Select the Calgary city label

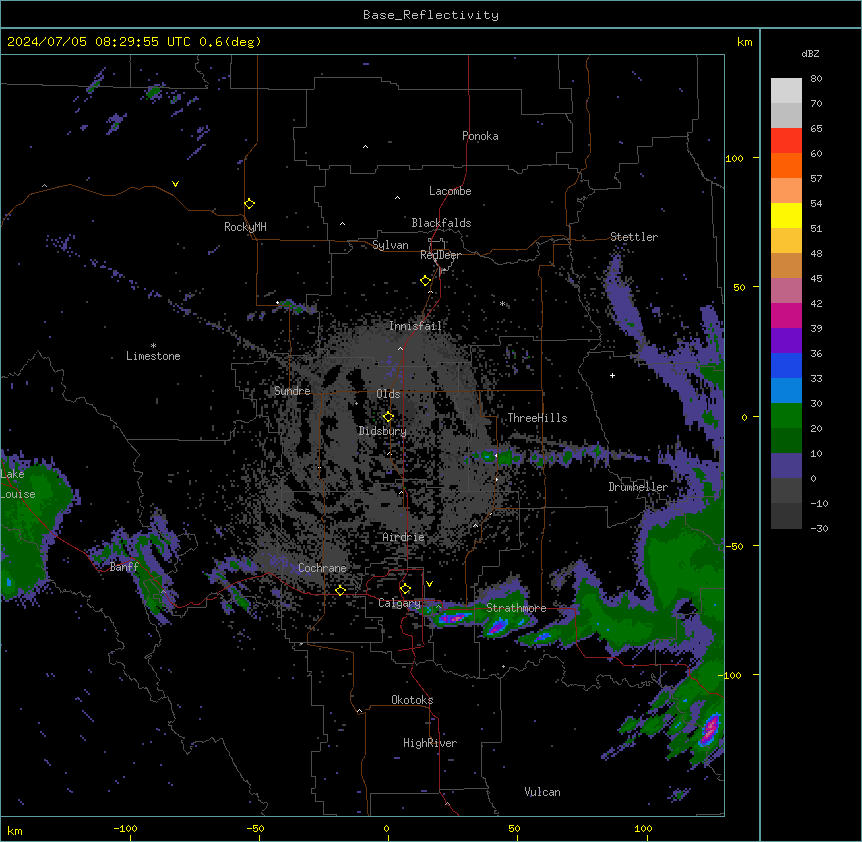coord(399,603)
